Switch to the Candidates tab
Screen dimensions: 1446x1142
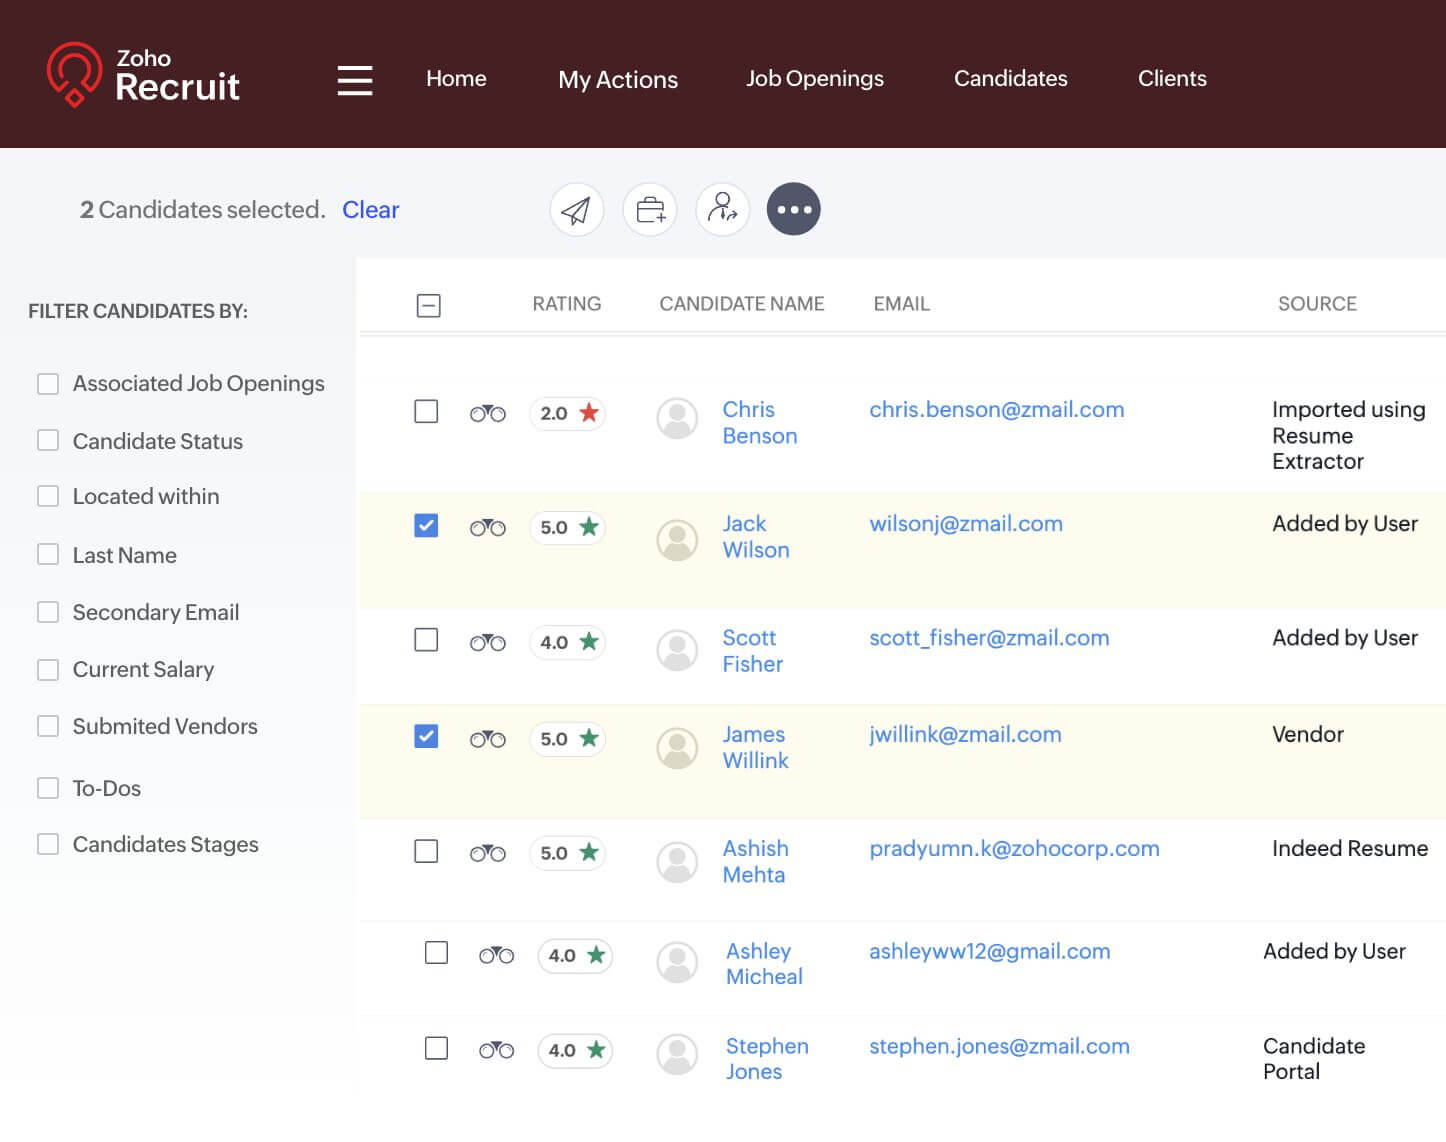coord(1010,79)
